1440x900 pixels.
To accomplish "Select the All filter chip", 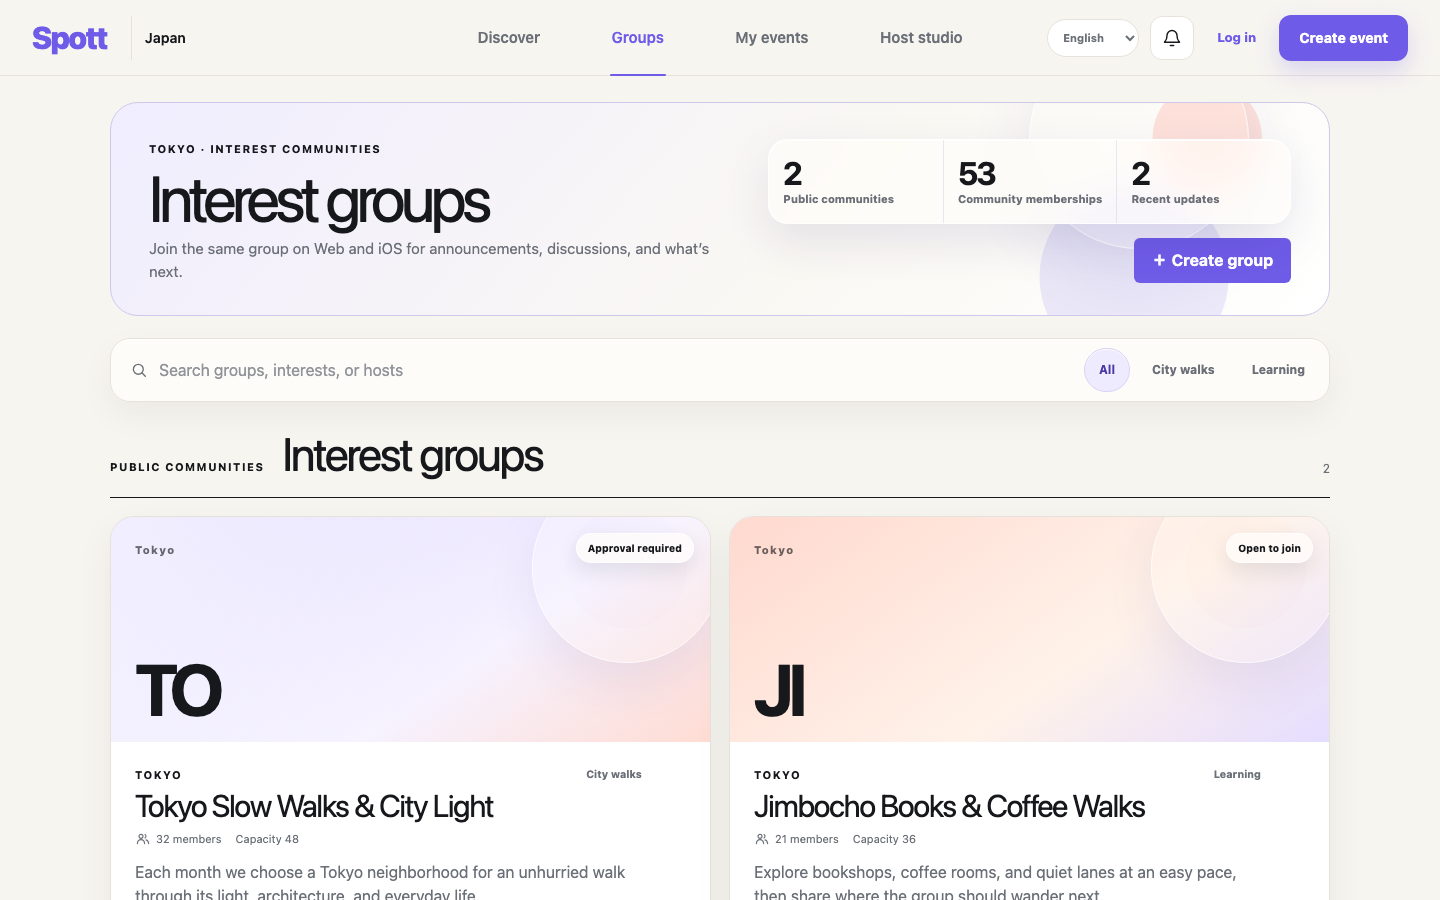I will point(1107,370).
